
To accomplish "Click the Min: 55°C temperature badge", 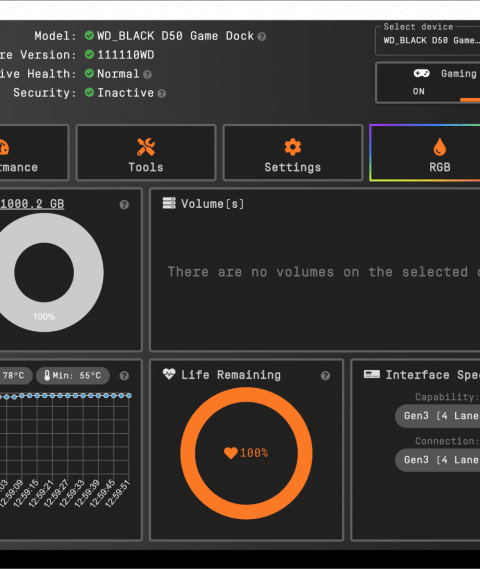I will coord(73,376).
